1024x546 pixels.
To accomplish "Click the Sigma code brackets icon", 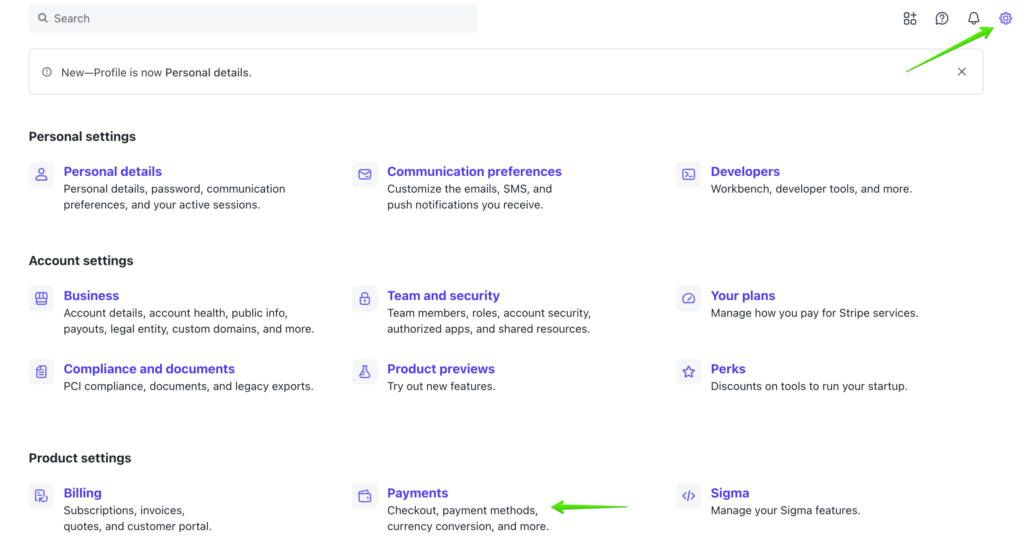I will (x=688, y=495).
